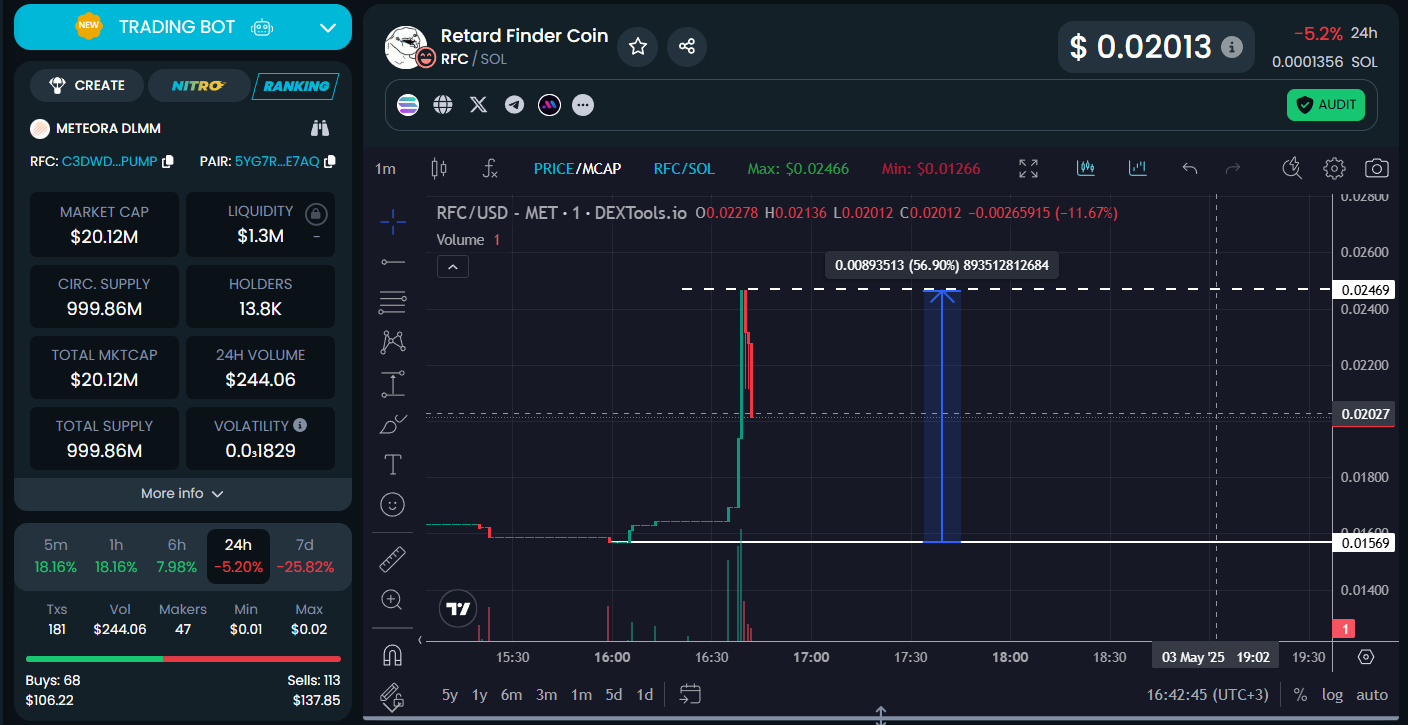Show more social links via ellipsis
The height and width of the screenshot is (725, 1408).
click(x=583, y=104)
